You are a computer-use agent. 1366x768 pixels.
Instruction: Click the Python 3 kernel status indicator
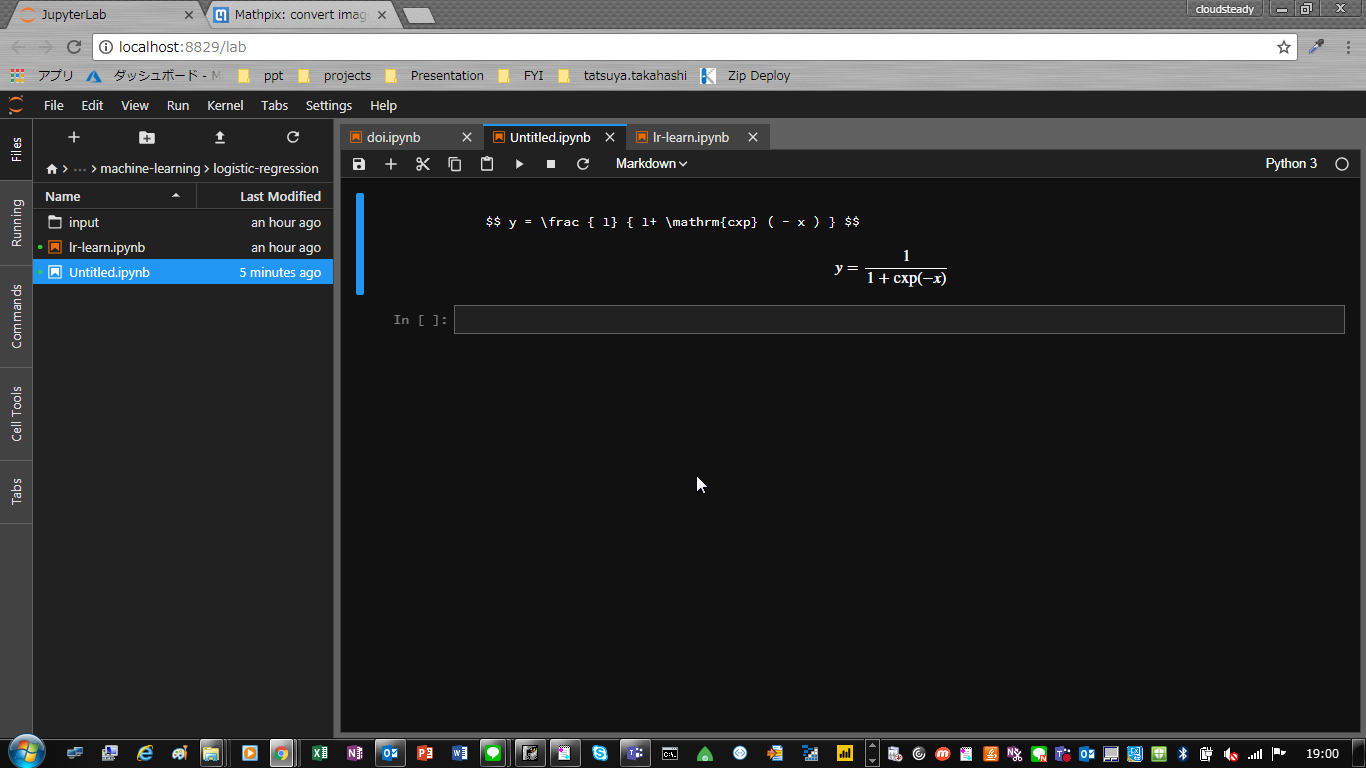point(1290,163)
